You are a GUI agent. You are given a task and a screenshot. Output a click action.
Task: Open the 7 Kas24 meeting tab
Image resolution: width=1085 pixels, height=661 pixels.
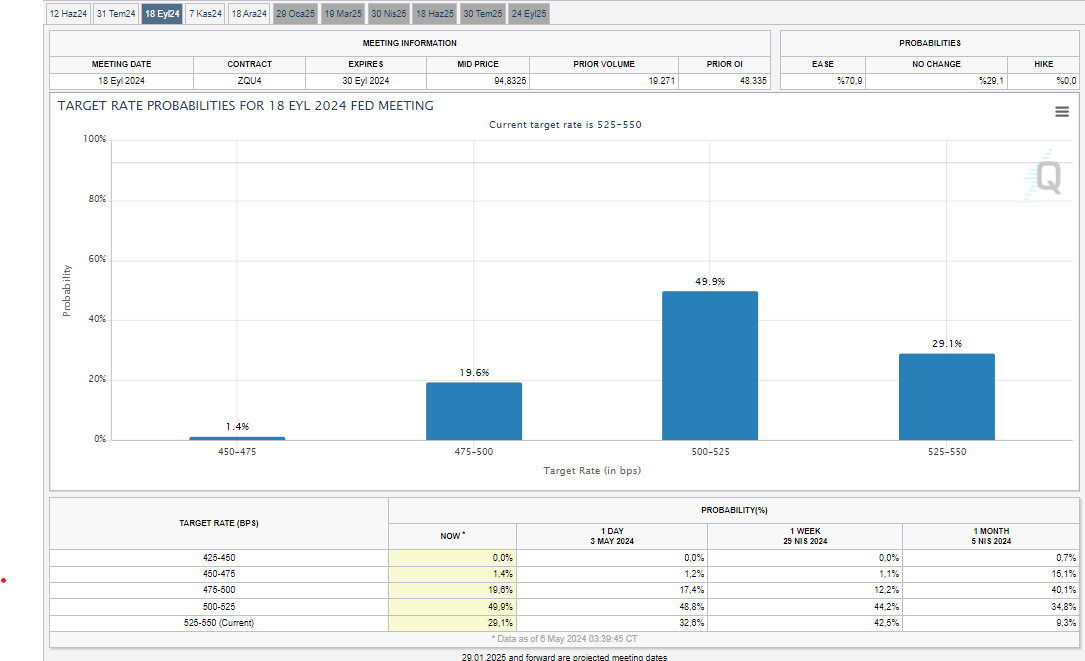205,14
